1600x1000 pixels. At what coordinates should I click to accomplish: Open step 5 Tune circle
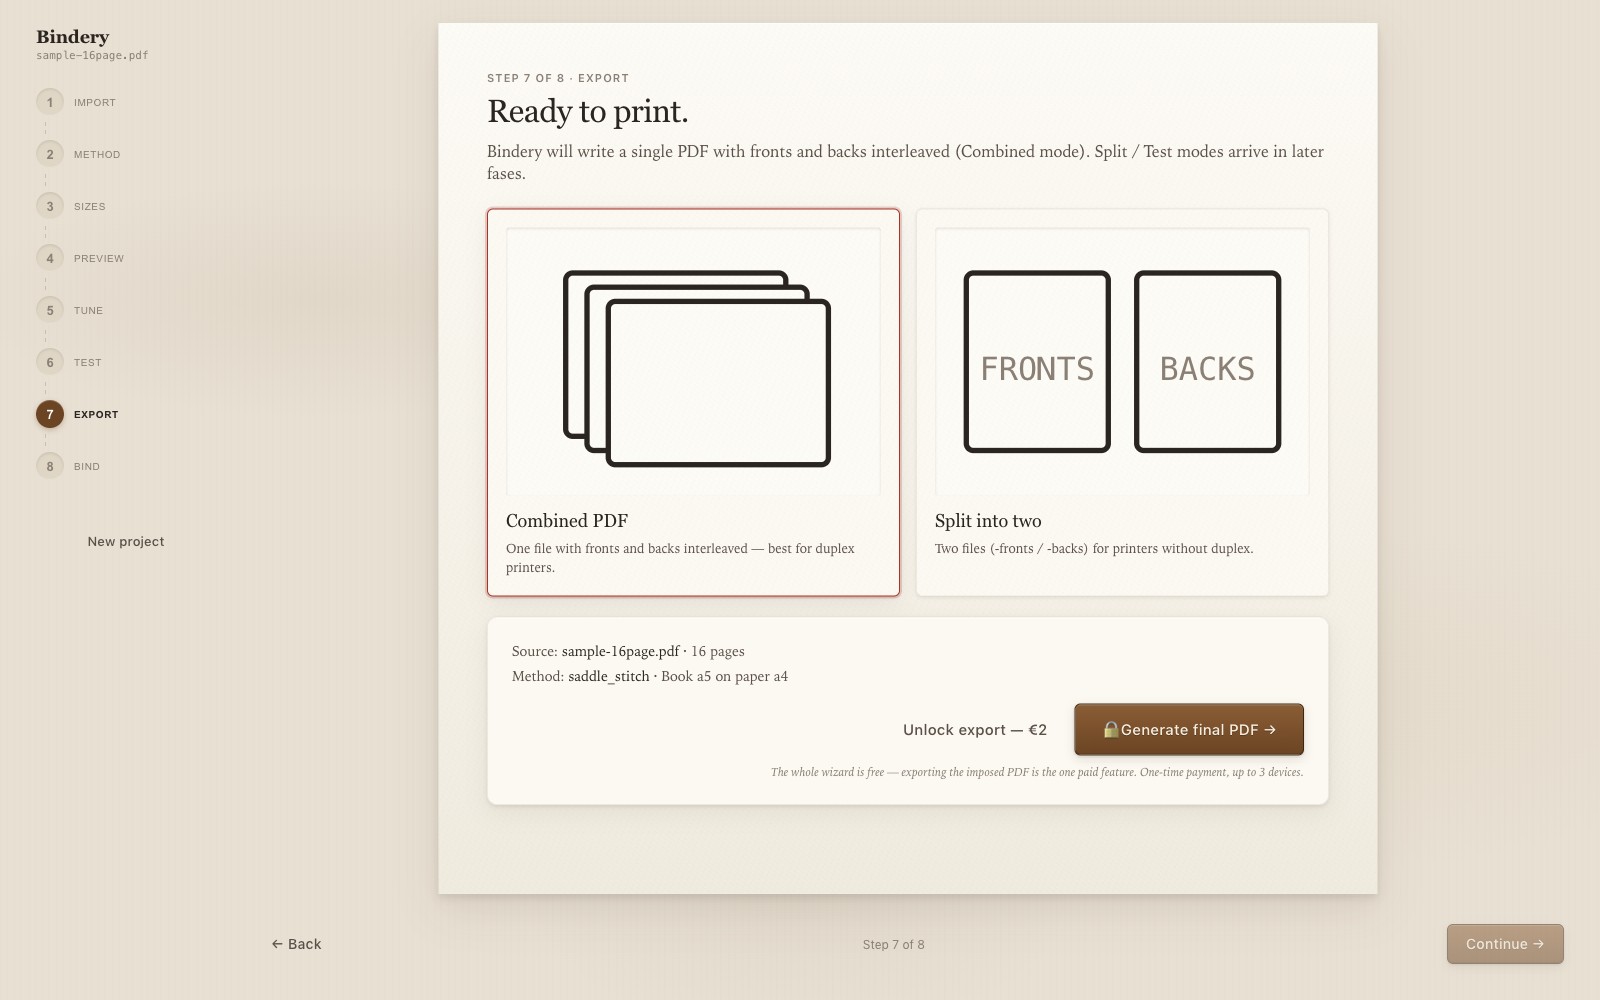[50, 310]
